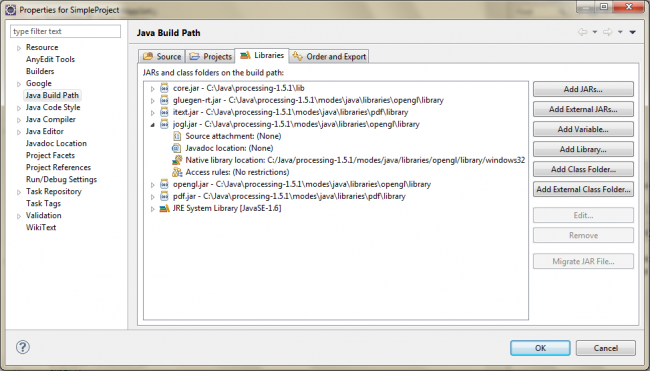Click the Source attachment icon
Screen dimensions: 650x371
[x=177, y=136]
